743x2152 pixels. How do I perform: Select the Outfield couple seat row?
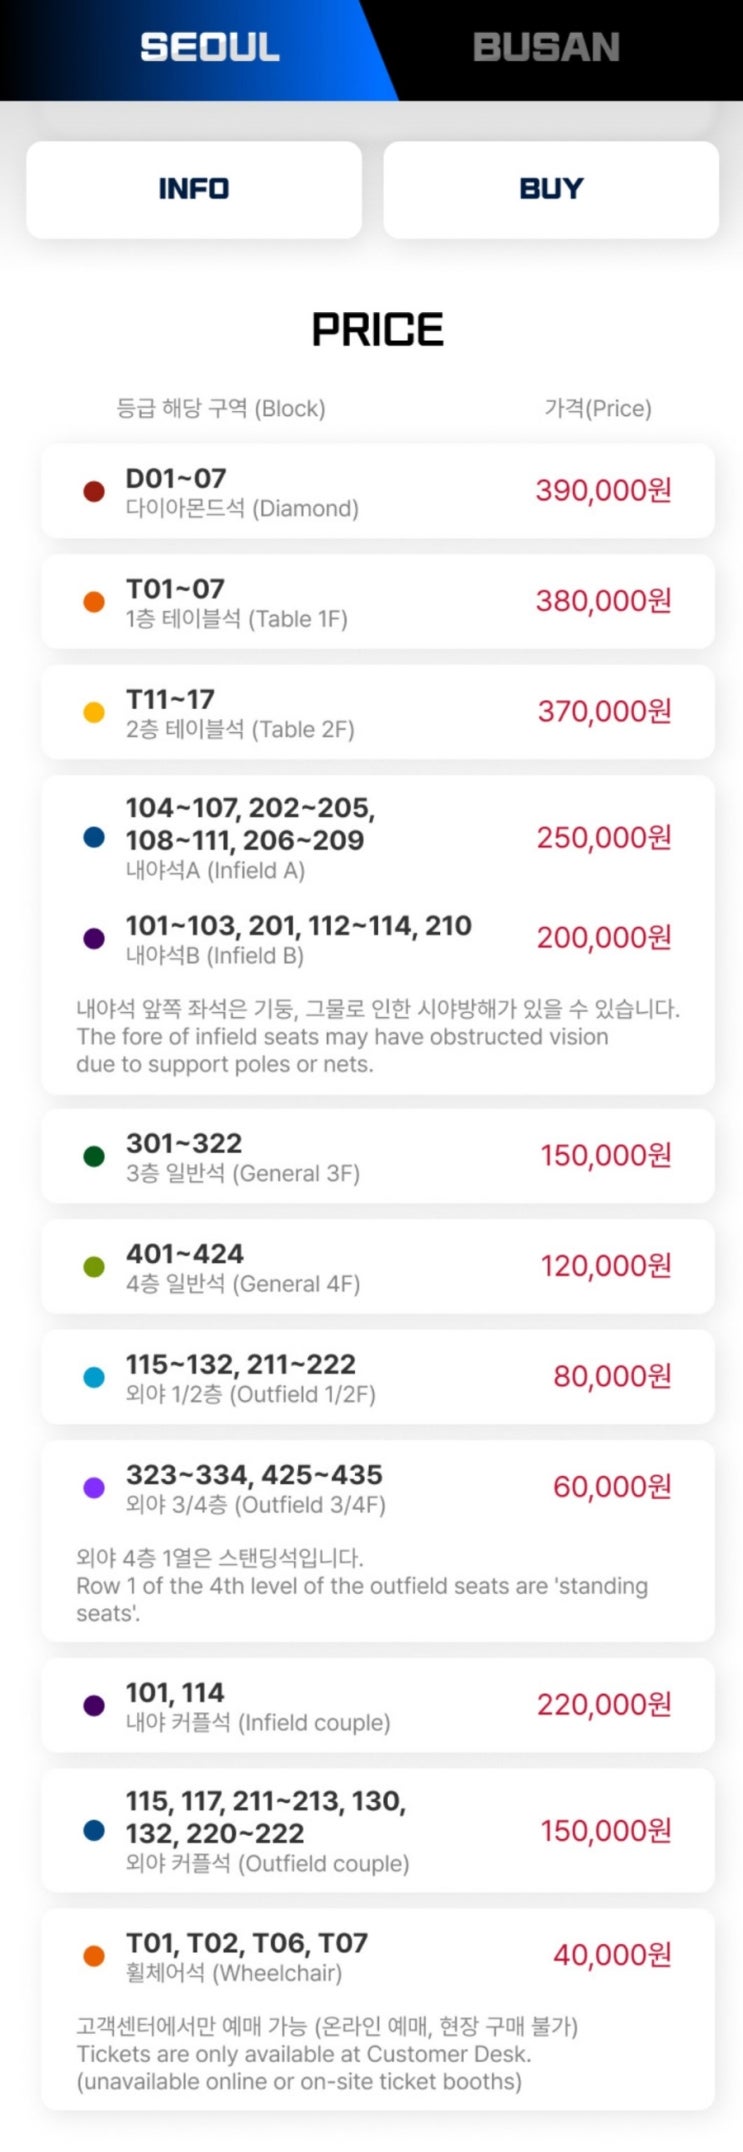point(378,1830)
